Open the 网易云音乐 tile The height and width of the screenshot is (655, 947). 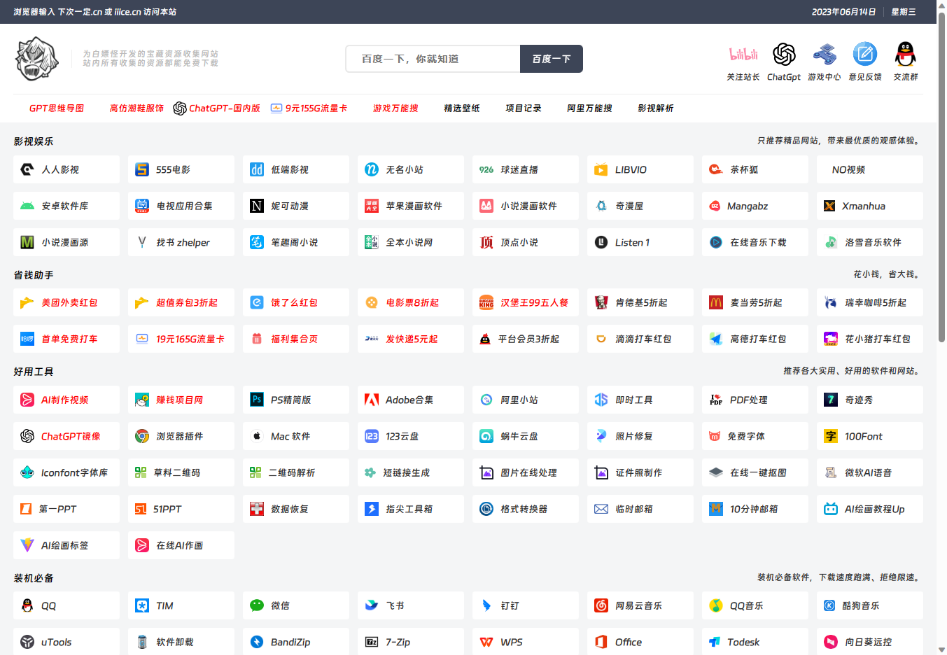point(640,605)
